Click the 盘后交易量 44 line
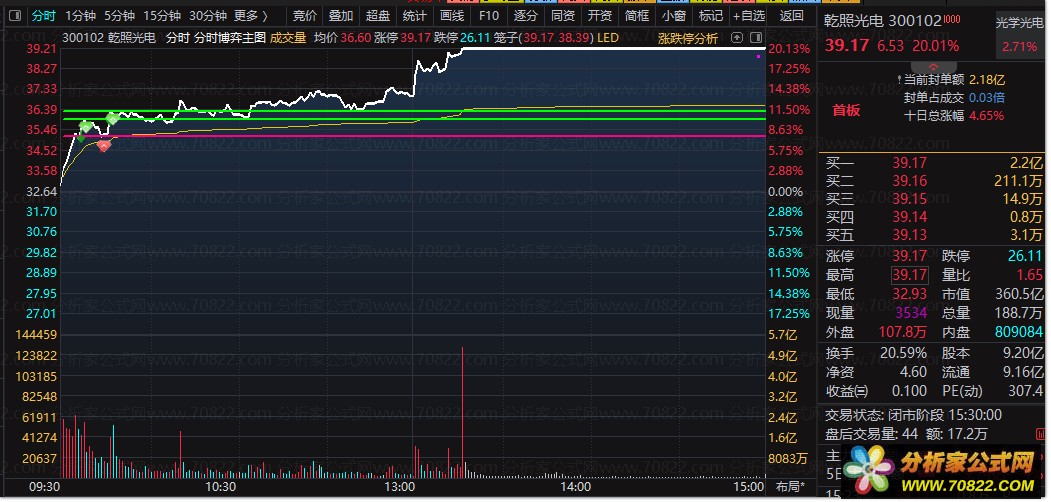This screenshot has height=502, width=1051. tap(906, 434)
